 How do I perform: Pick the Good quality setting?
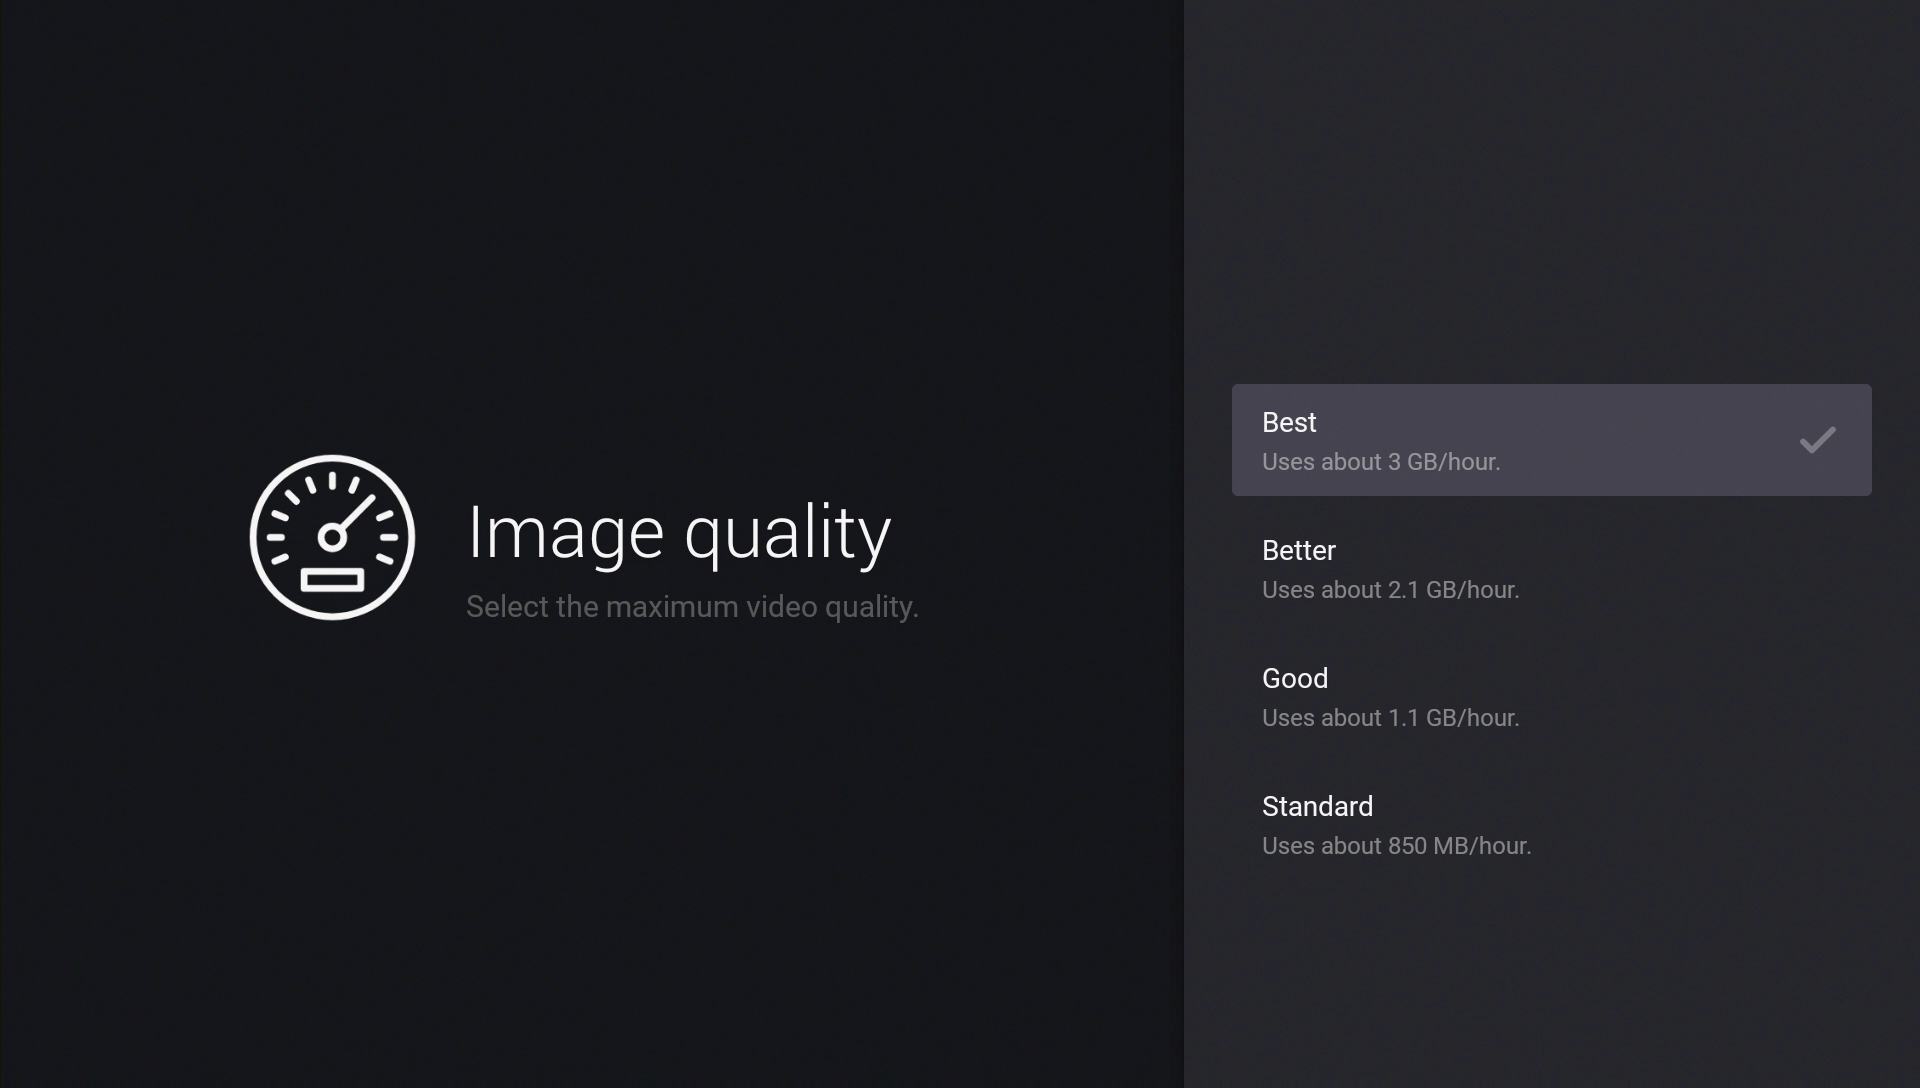tap(1551, 696)
